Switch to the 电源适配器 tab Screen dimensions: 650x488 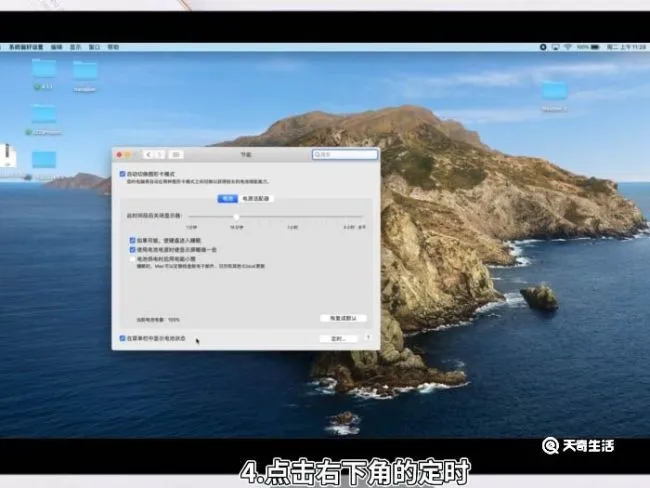pos(256,199)
